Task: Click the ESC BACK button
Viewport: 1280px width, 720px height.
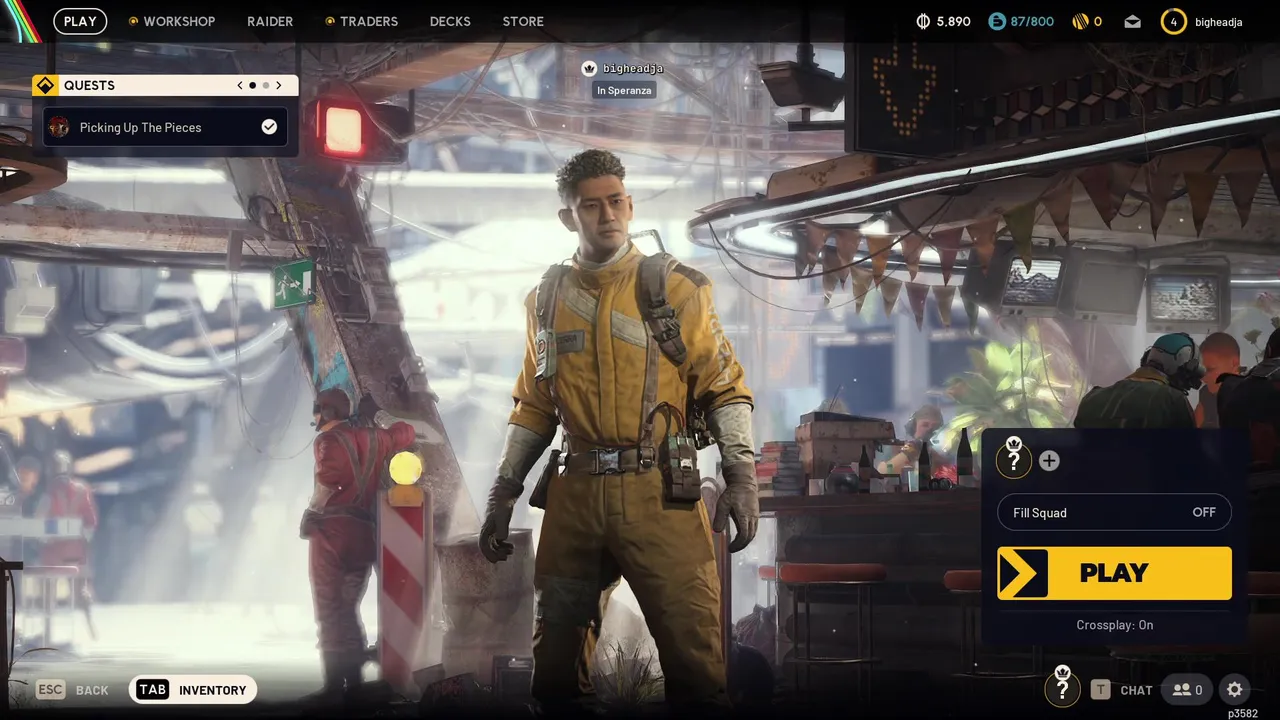Action: pos(72,690)
